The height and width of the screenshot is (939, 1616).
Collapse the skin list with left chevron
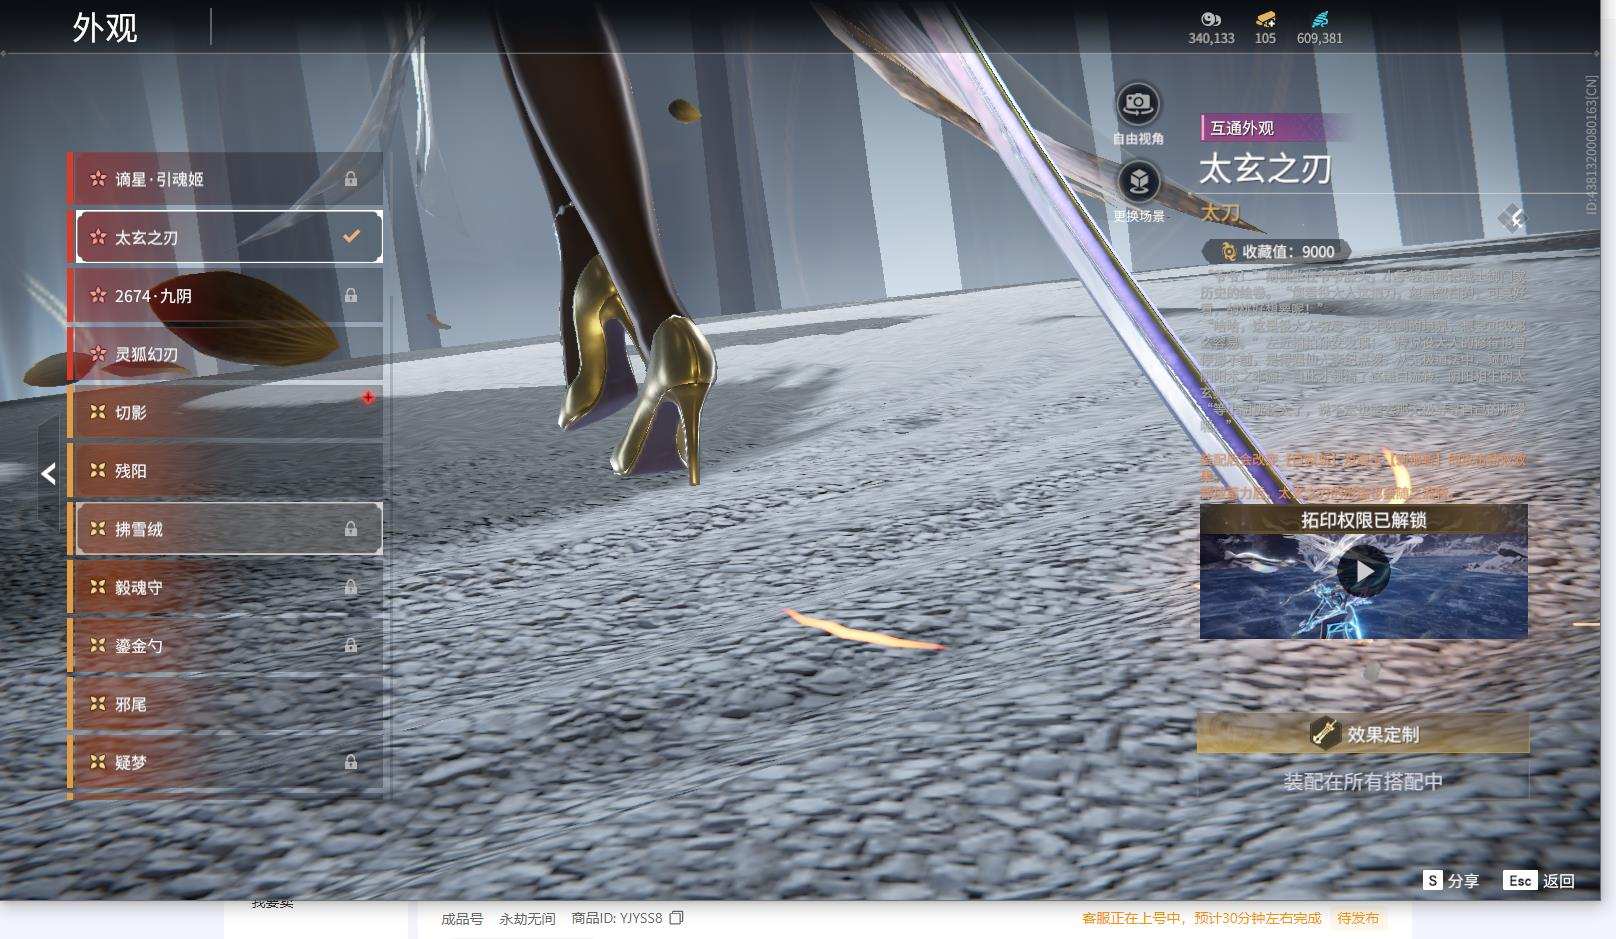[x=48, y=473]
